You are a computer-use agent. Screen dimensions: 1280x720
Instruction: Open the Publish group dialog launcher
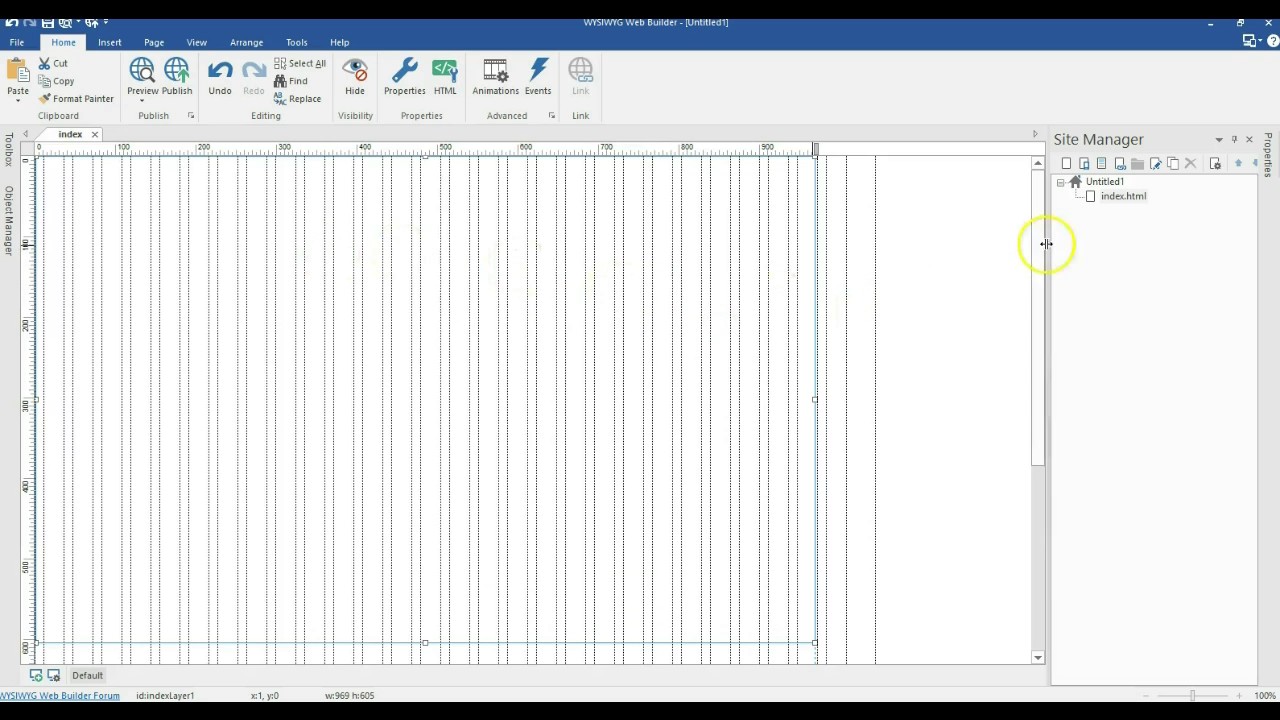(191, 116)
